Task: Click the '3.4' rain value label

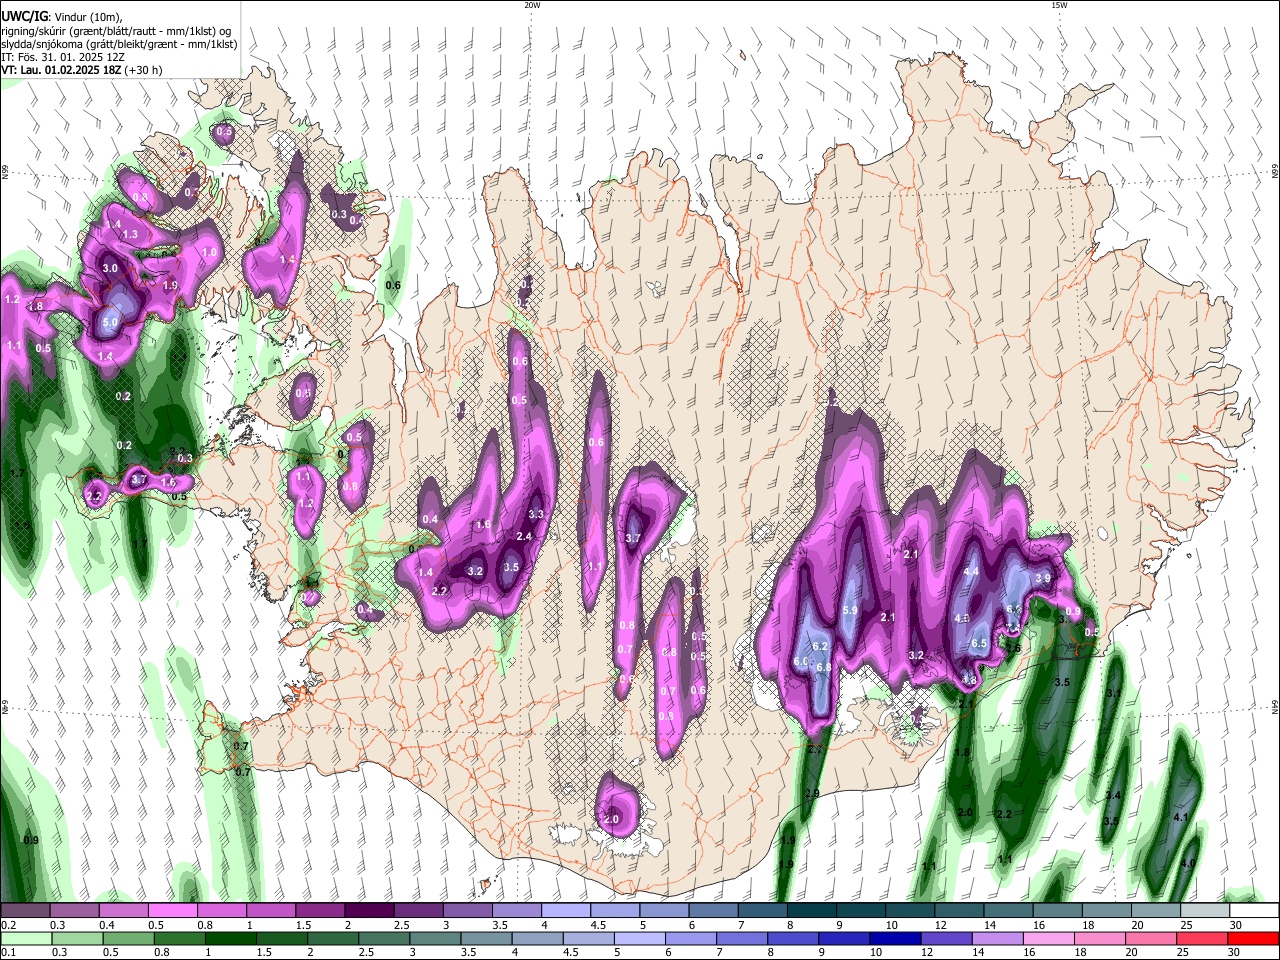Action: 1113,796
